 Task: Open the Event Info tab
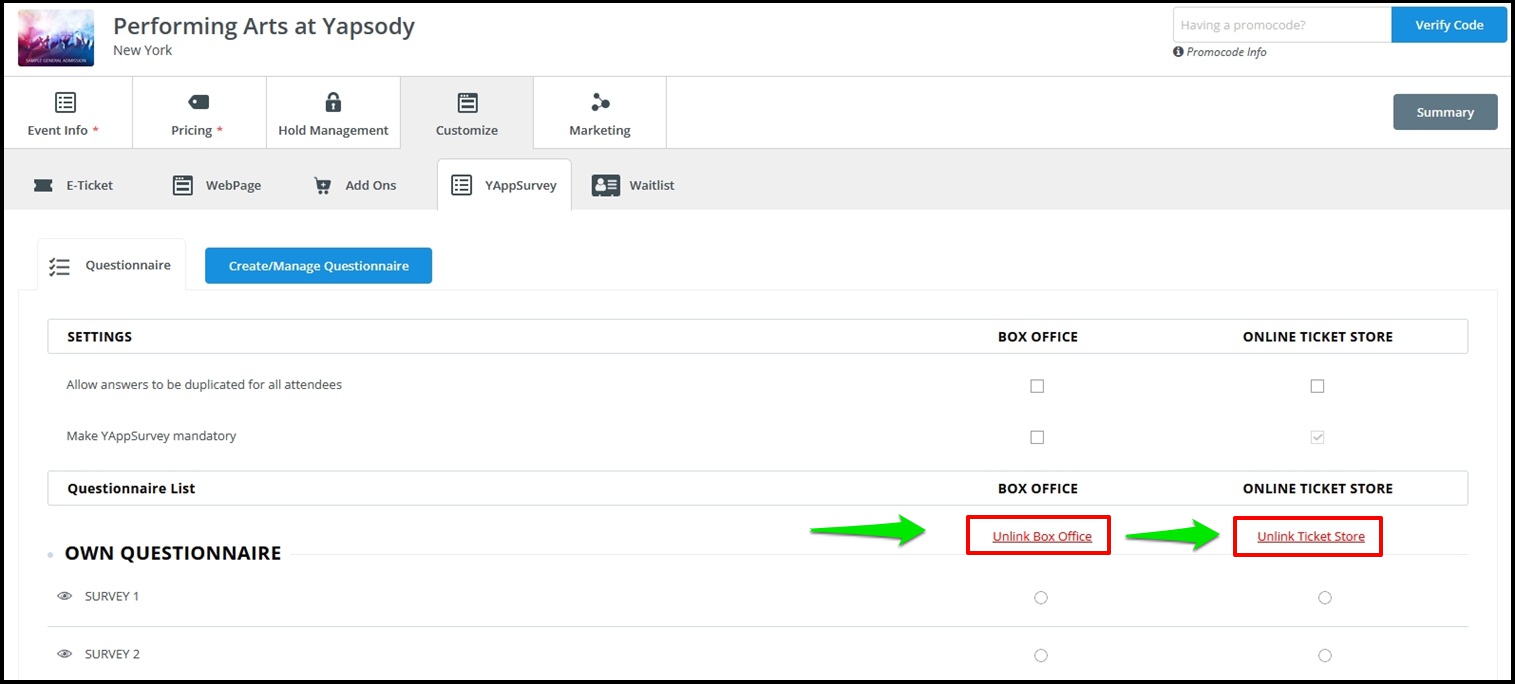[66, 113]
